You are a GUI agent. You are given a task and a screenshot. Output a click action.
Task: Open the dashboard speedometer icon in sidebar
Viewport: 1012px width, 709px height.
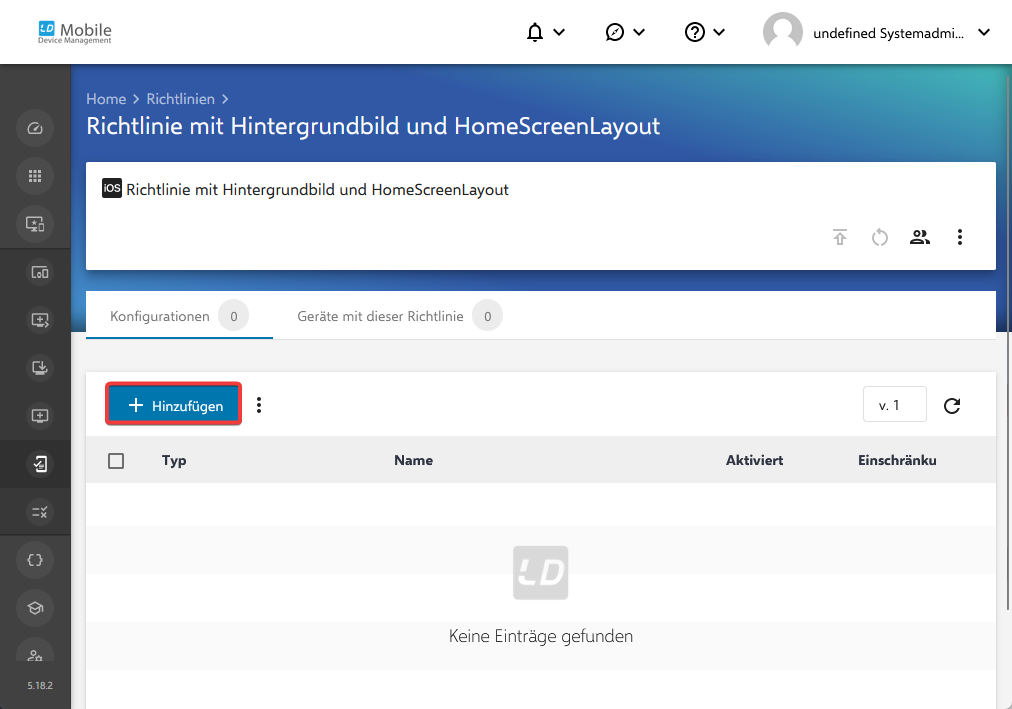35,128
